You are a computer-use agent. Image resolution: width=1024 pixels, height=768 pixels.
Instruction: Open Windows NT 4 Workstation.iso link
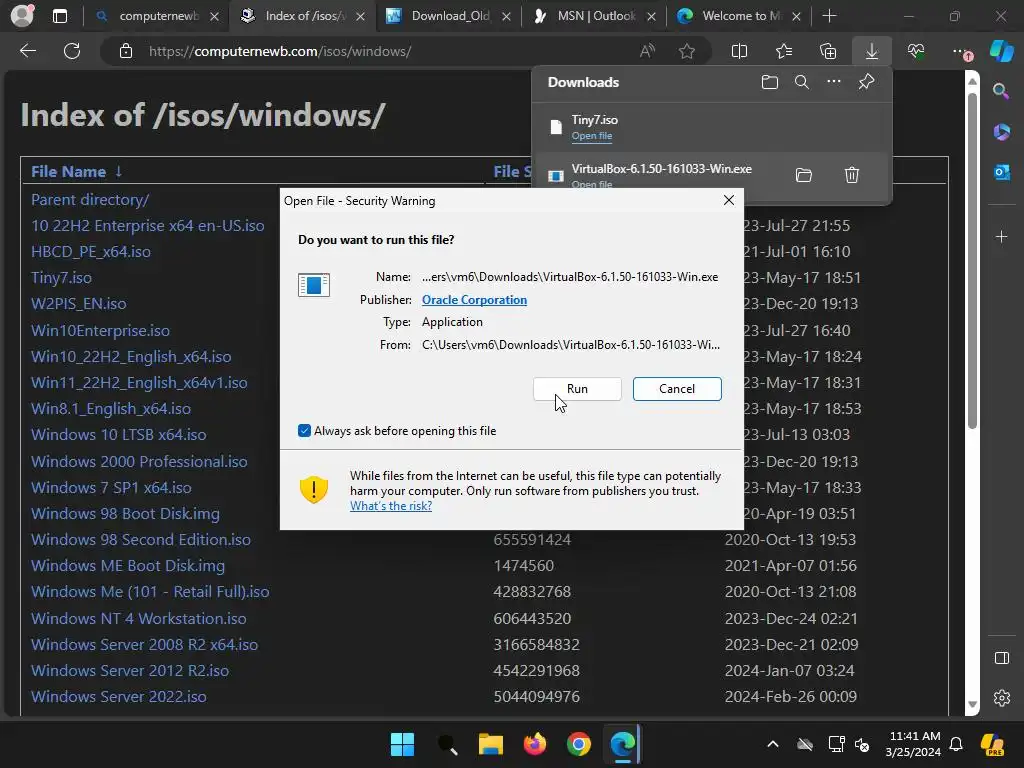coord(138,618)
